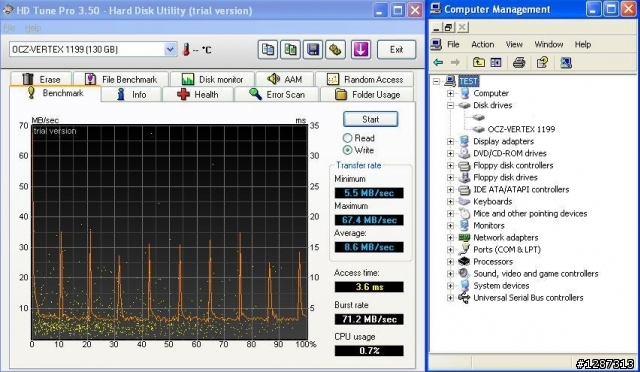640x372 pixels.
Task: Click the 67.4 MB/sec maximum value
Action: click(369, 220)
